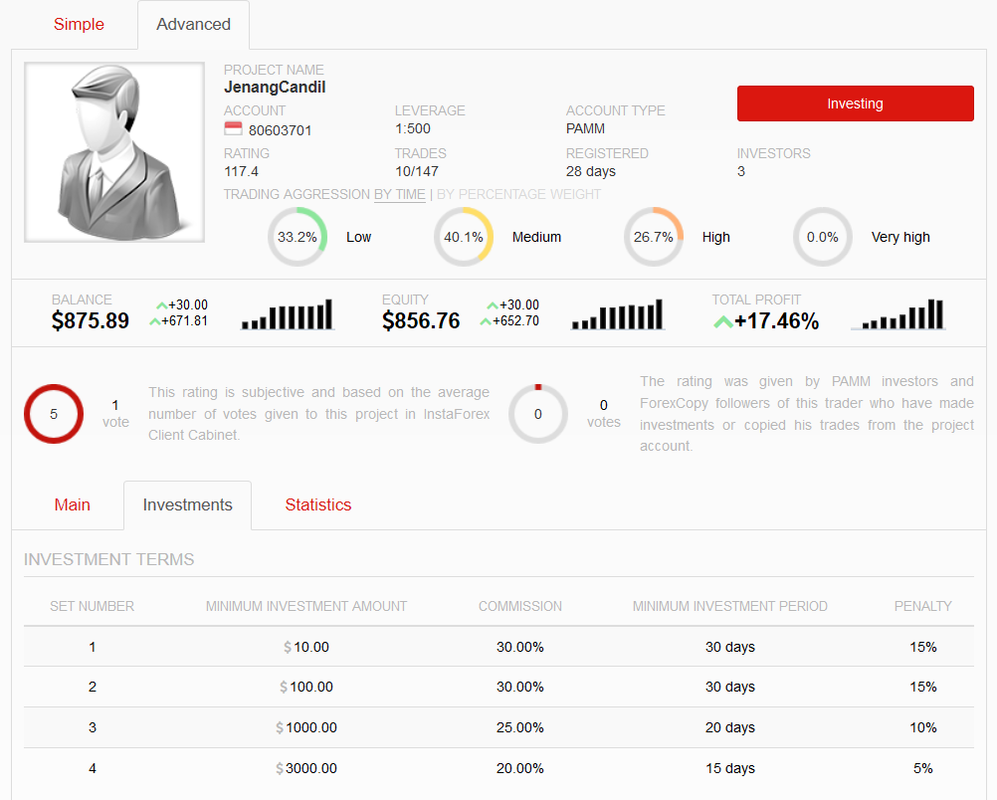Click the Very high 0.0% circle gauge

(x=822, y=237)
